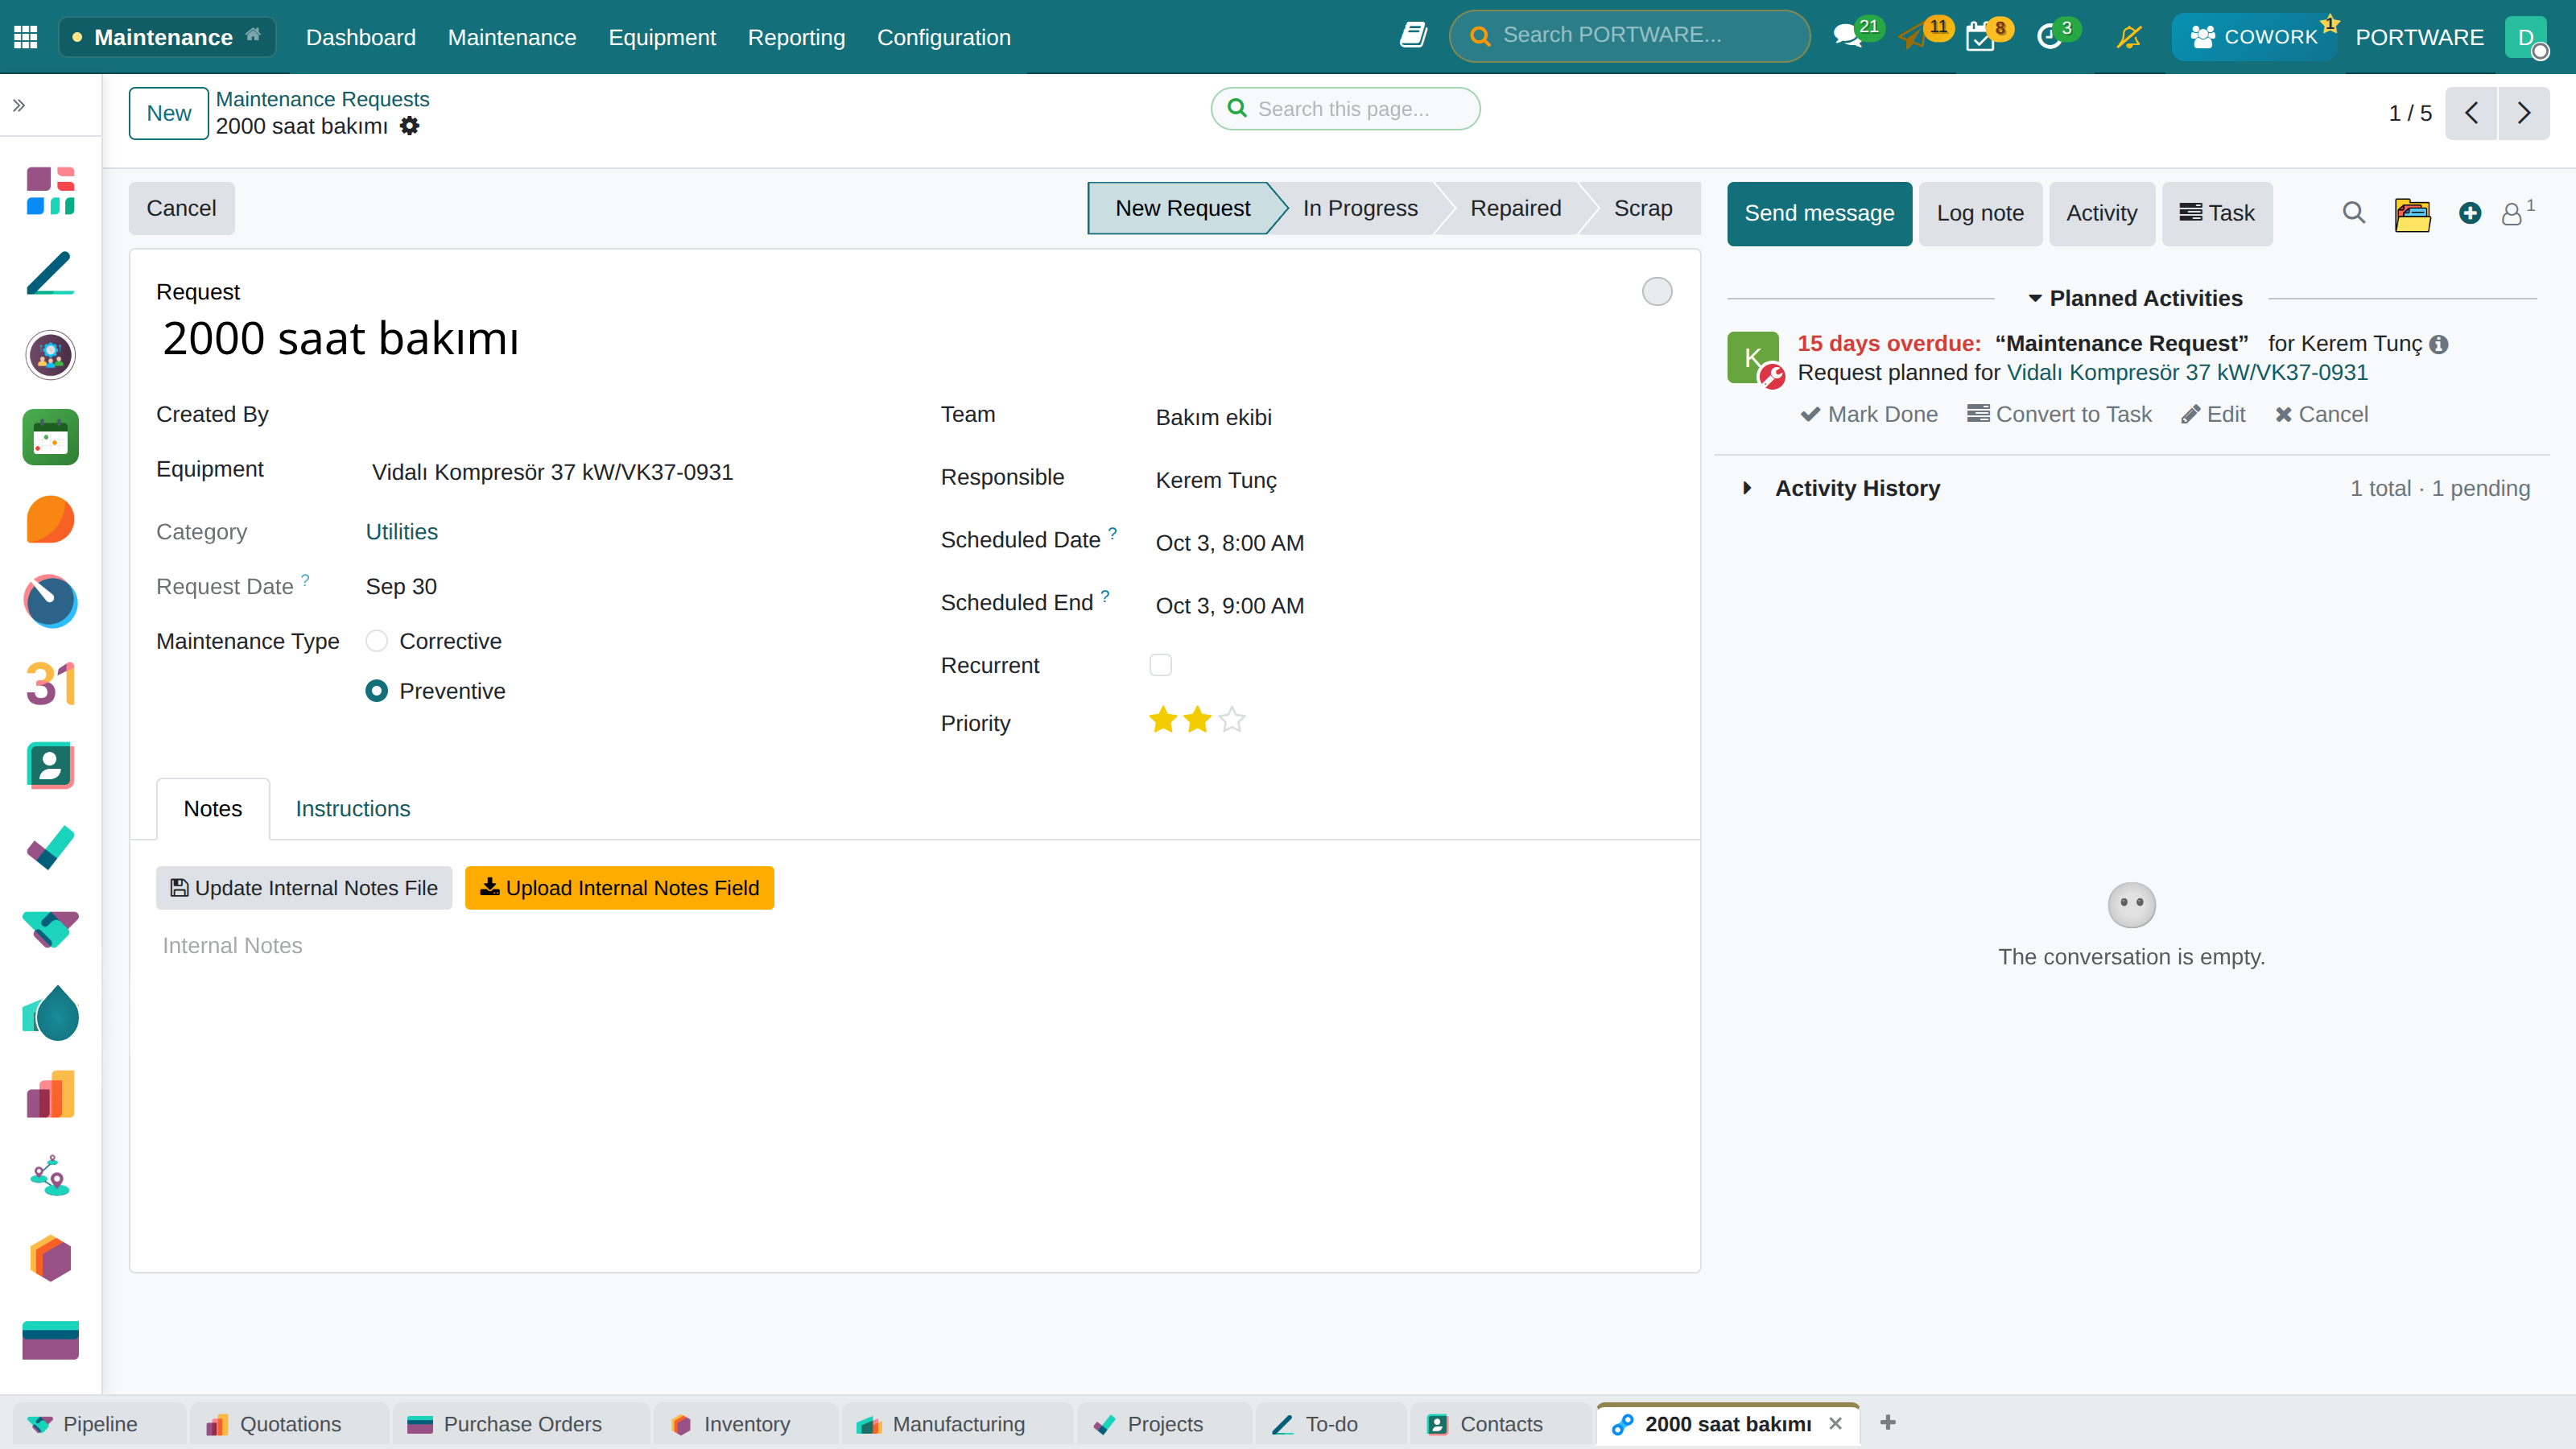This screenshot has height=1449, width=2576.
Task: Open the chat messages icon with 21 badge
Action: [x=1849, y=36]
